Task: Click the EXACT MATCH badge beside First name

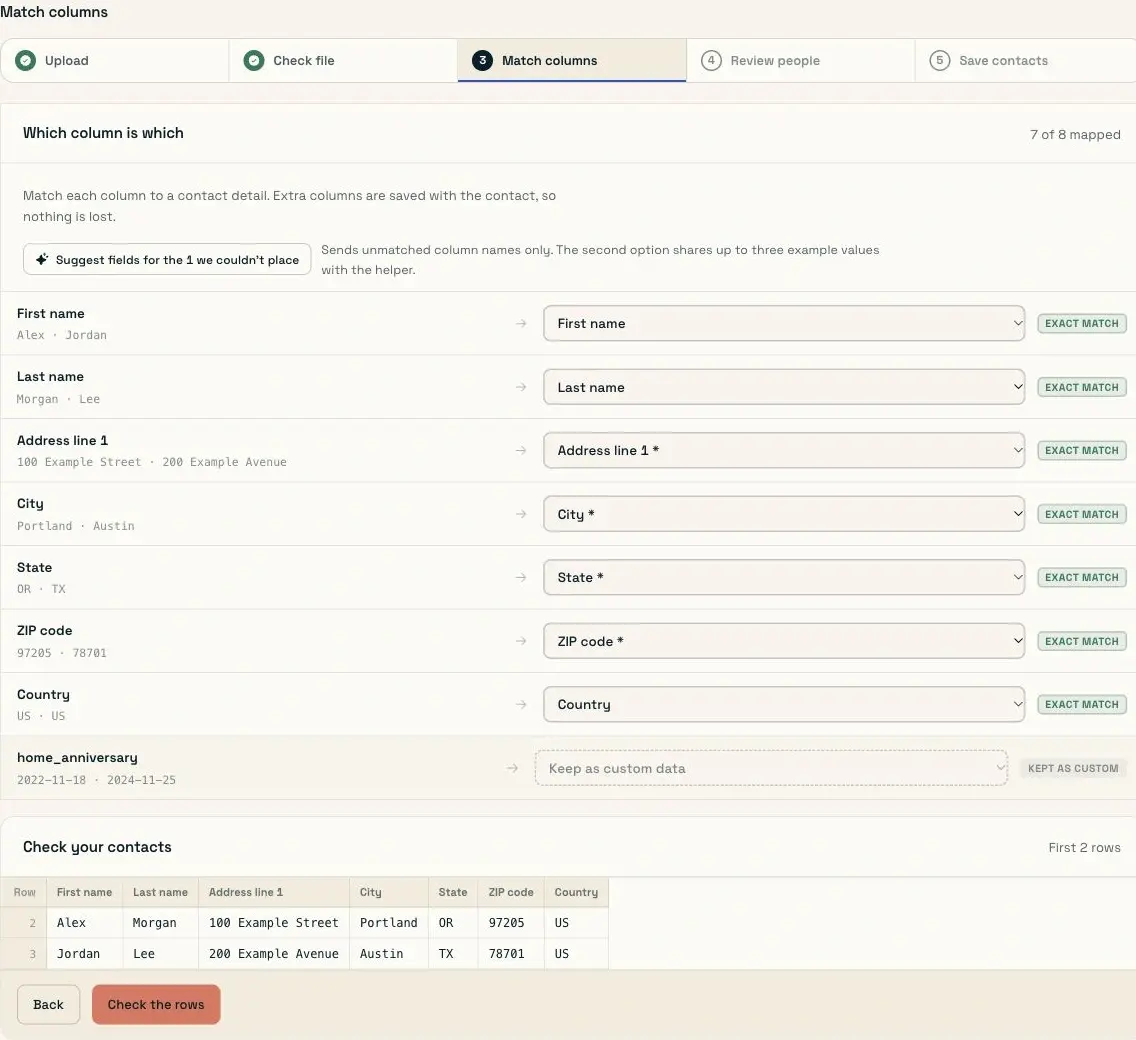Action: tap(1082, 323)
